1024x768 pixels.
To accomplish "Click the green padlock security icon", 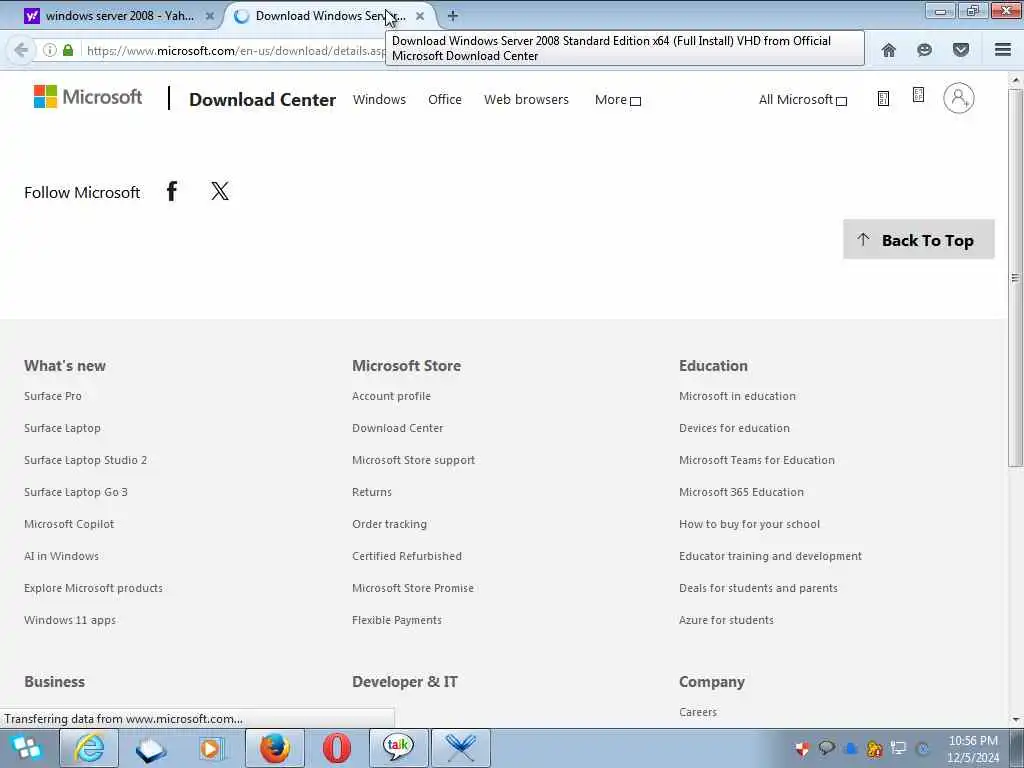I will pyautogui.click(x=68, y=50).
